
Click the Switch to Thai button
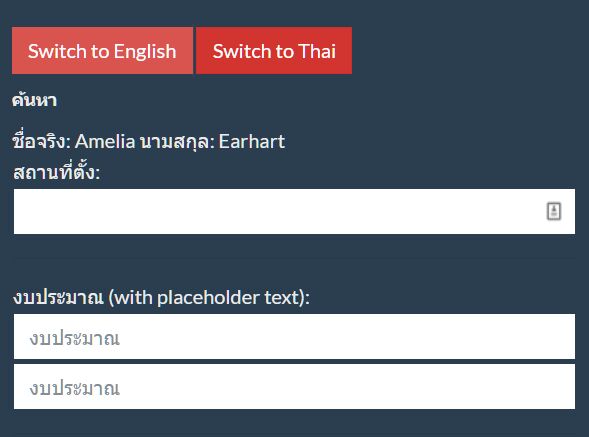[274, 50]
